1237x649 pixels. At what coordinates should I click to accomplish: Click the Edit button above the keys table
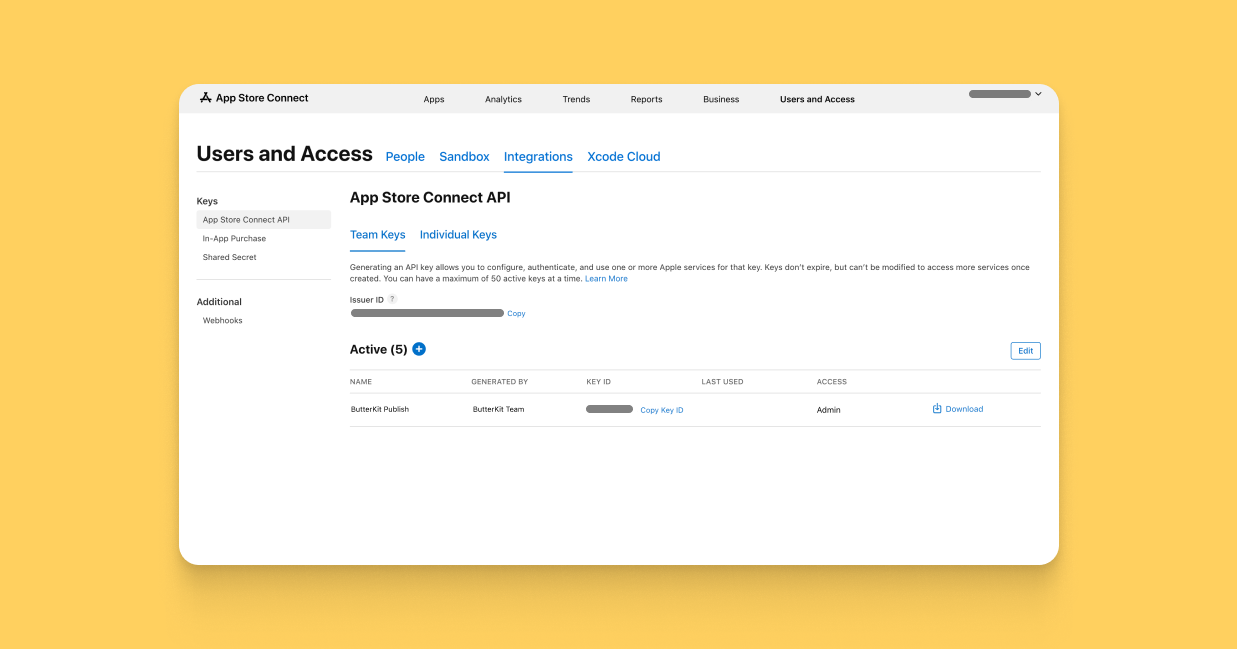click(1025, 350)
